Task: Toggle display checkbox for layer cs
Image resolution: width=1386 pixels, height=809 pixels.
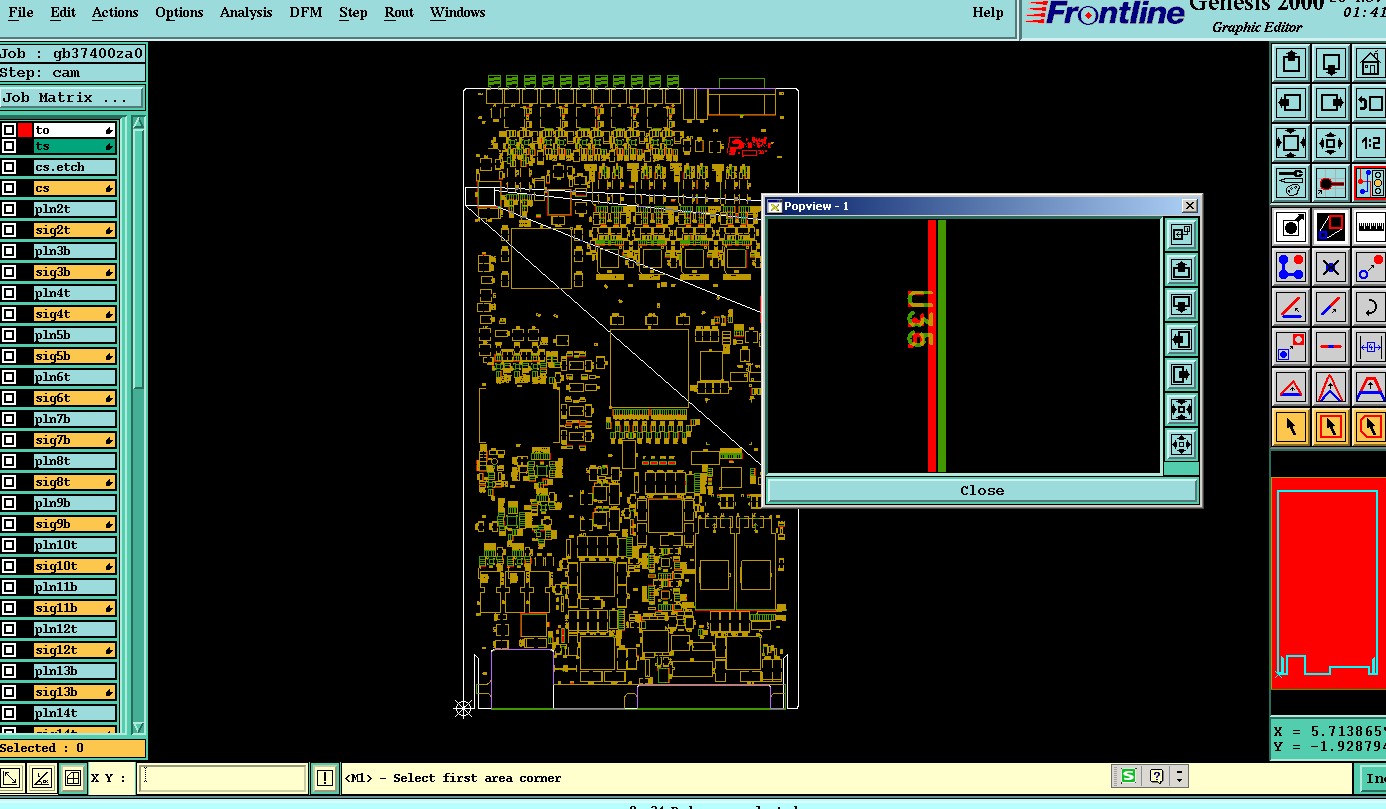Action: pos(9,188)
